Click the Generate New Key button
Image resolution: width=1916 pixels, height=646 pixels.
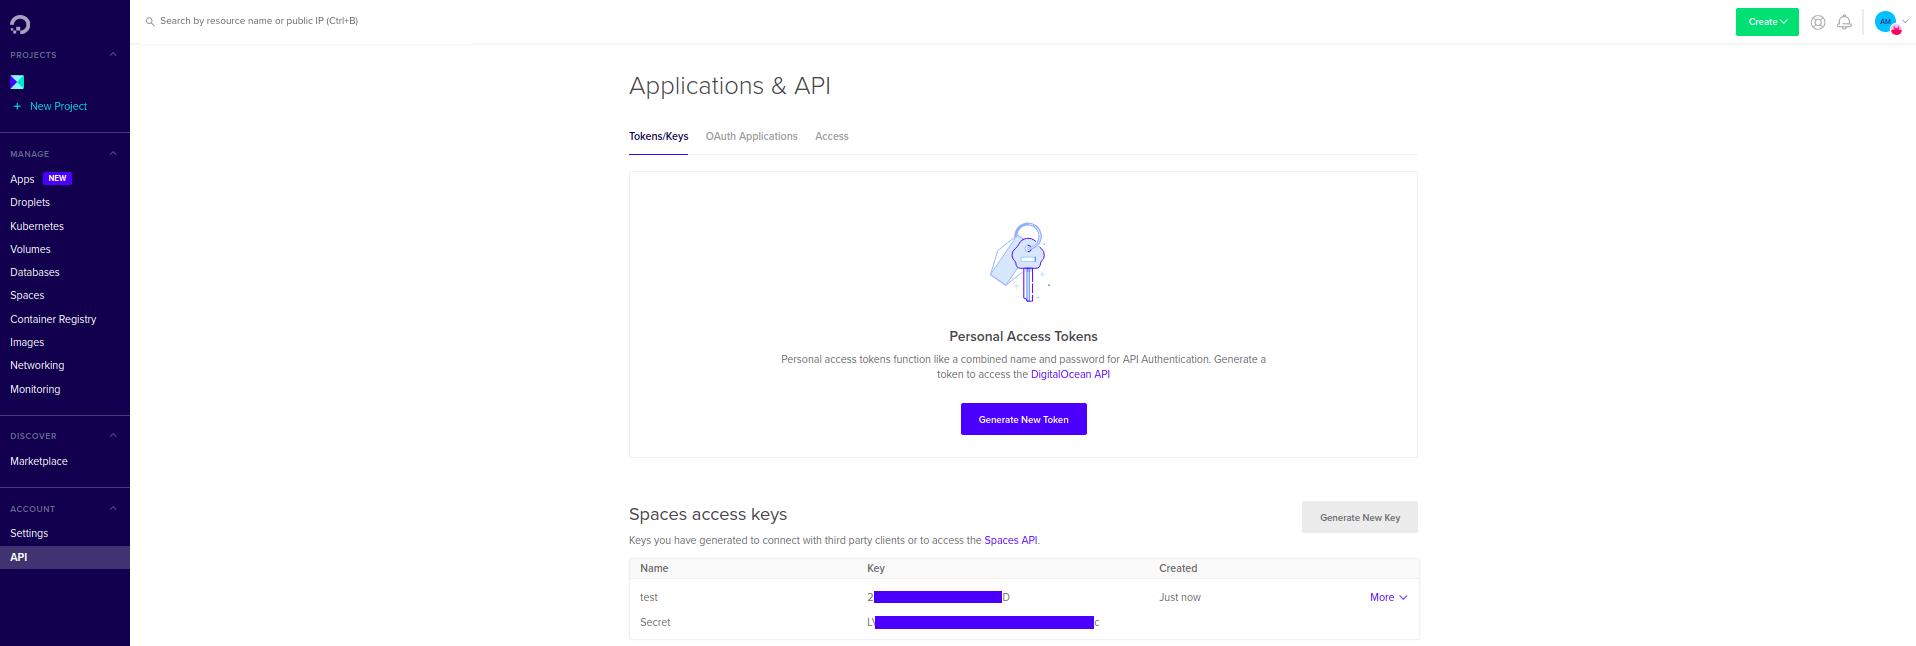(1360, 517)
